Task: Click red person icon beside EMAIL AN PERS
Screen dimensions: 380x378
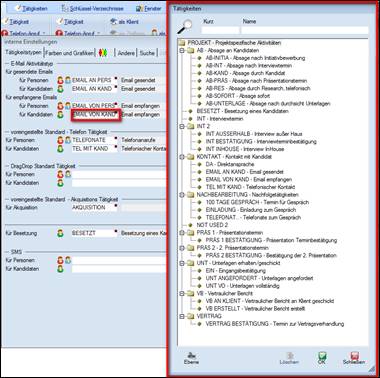Action: coord(60,80)
